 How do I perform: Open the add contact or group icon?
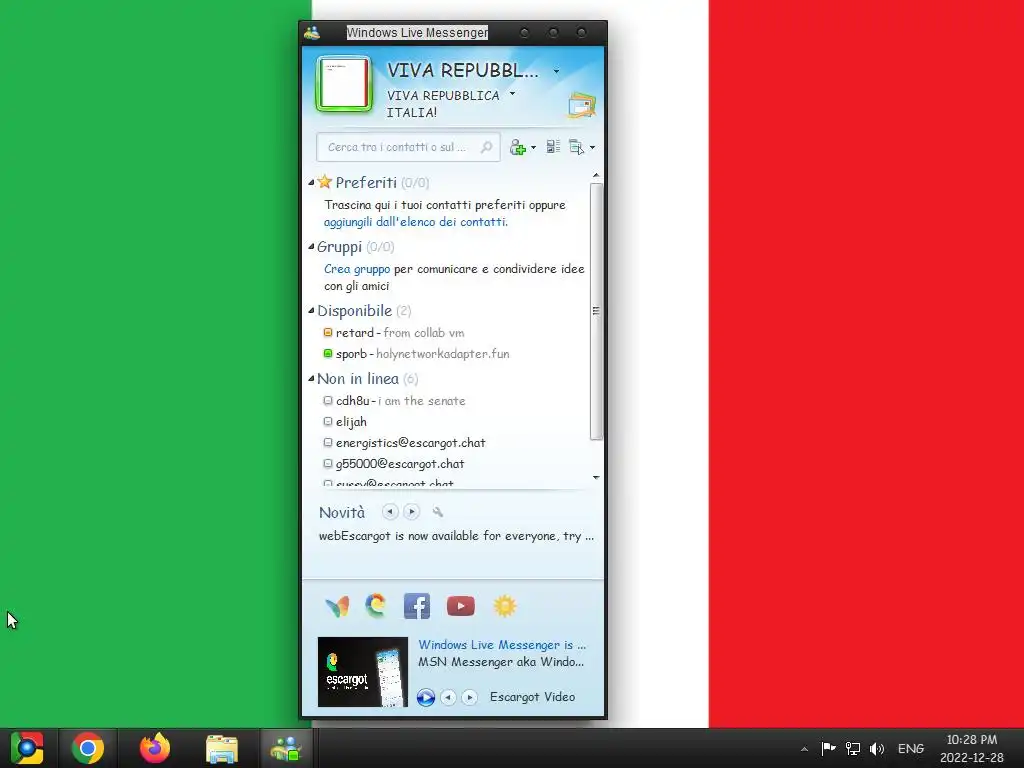[518, 147]
